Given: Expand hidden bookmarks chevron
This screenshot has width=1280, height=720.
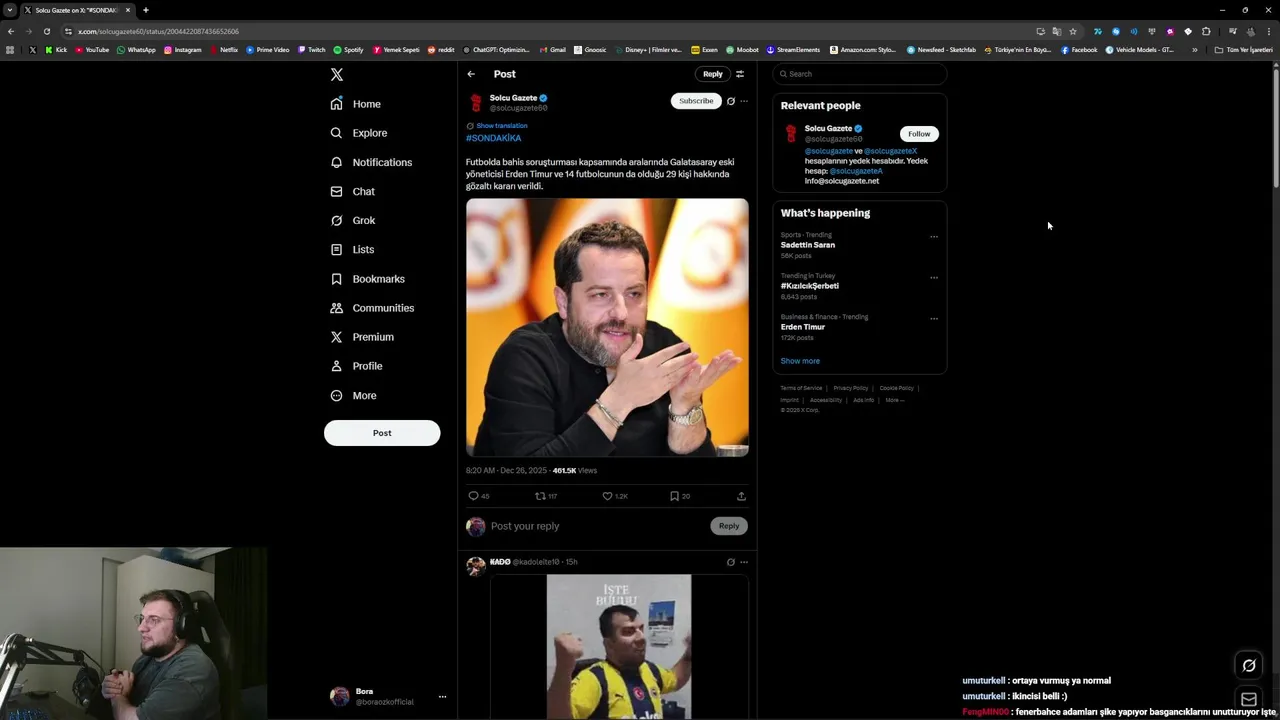Looking at the screenshot, I should pyautogui.click(x=1194, y=50).
